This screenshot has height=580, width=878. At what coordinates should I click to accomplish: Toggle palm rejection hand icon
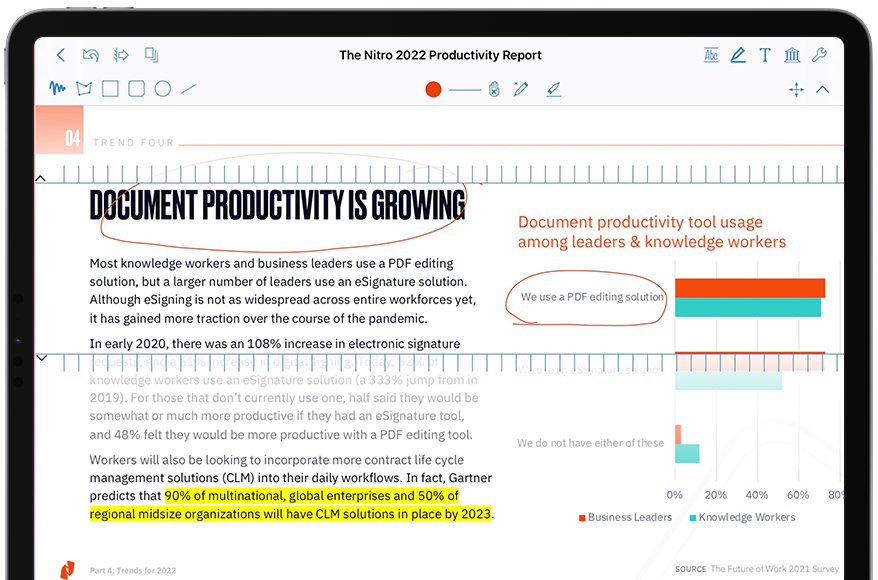(x=494, y=89)
